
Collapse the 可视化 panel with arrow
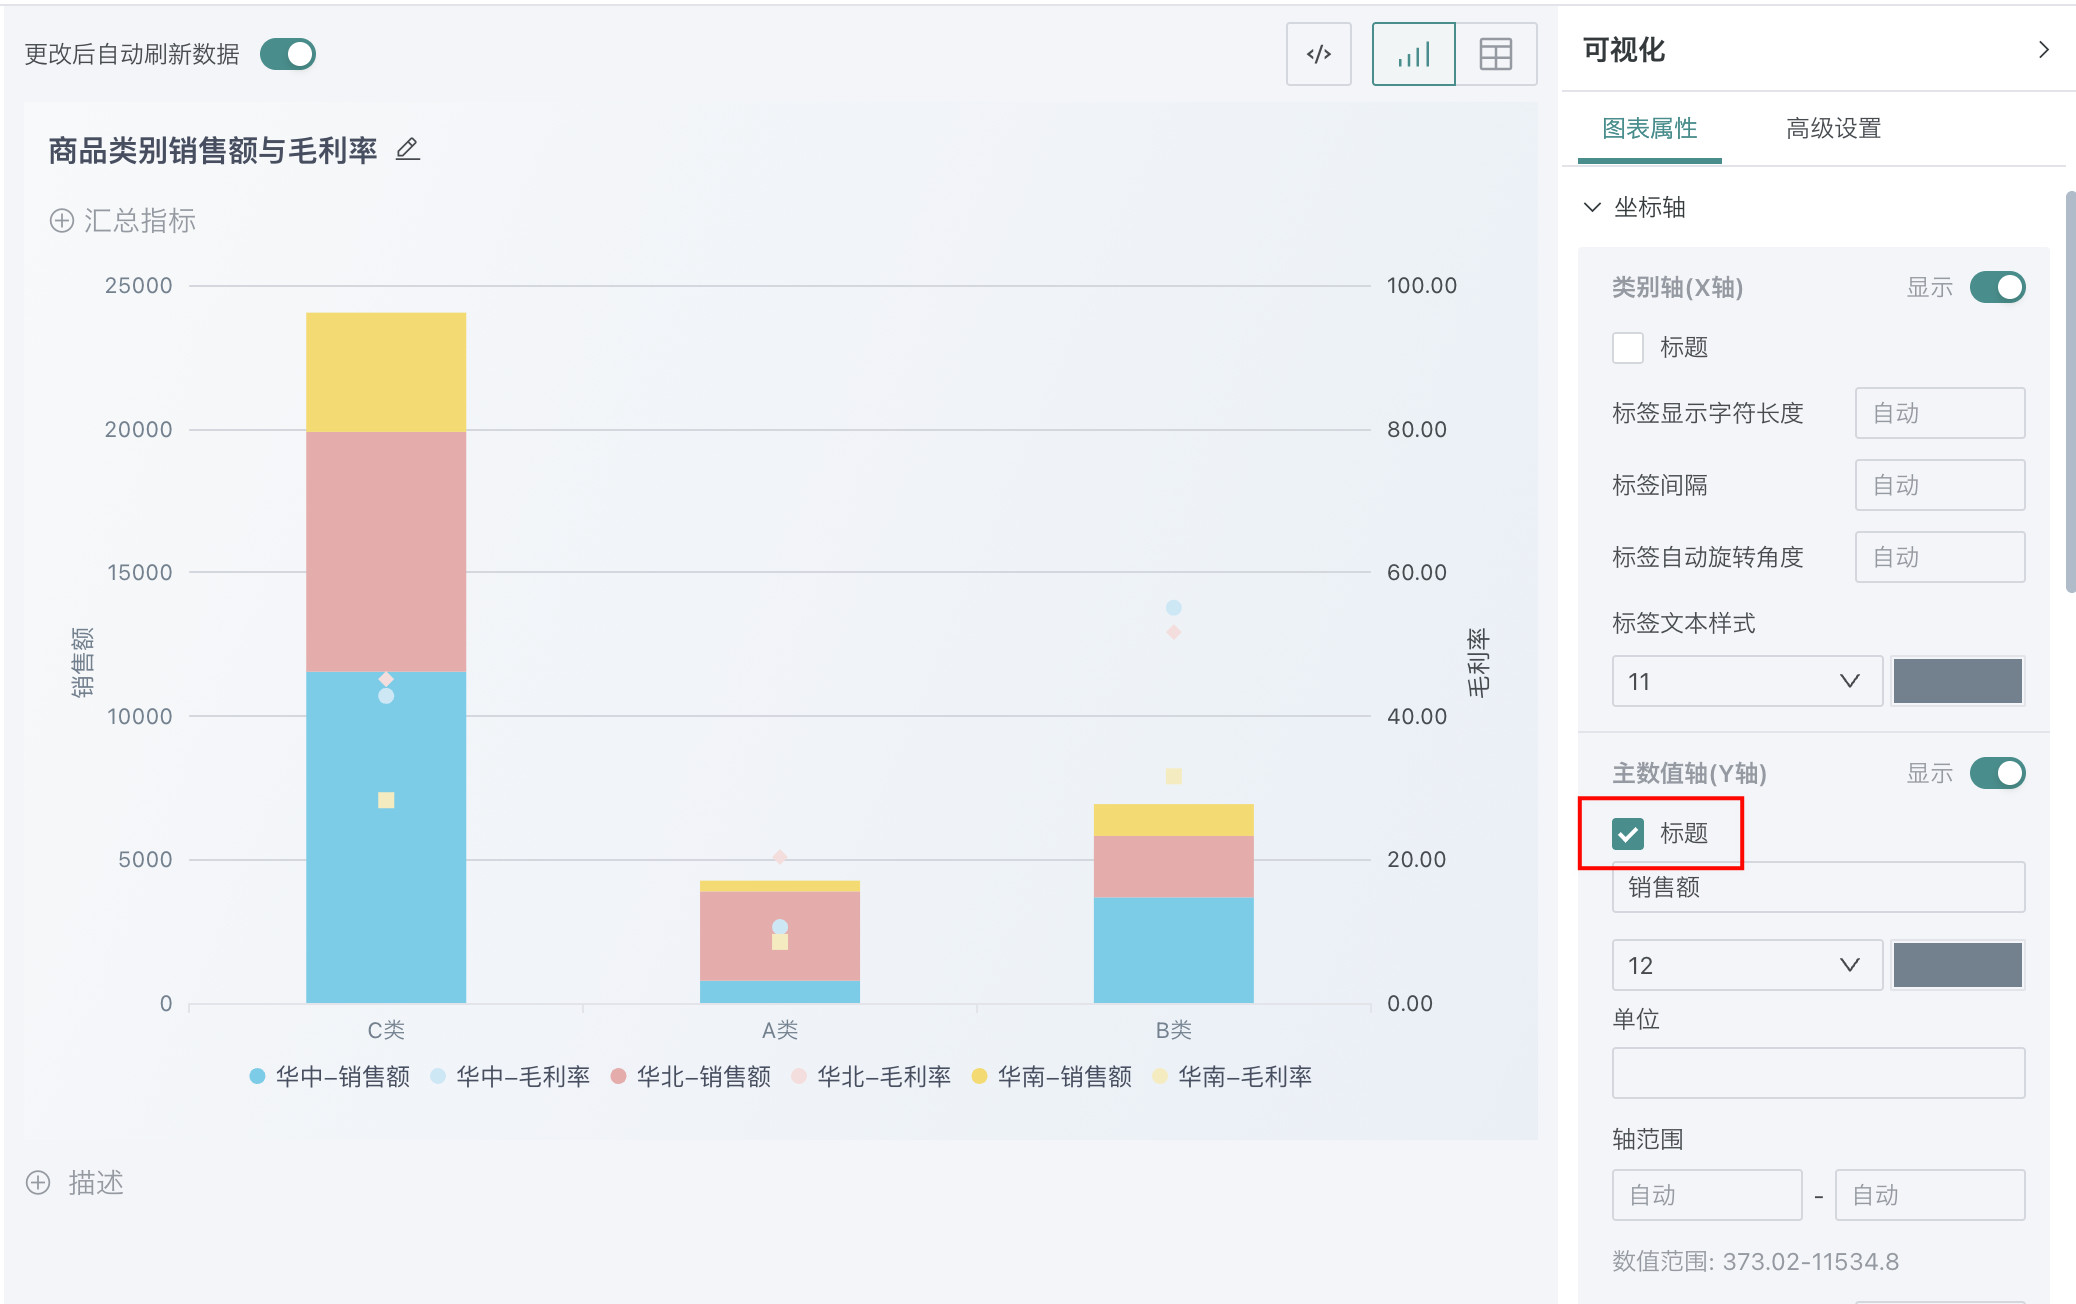point(2043,50)
